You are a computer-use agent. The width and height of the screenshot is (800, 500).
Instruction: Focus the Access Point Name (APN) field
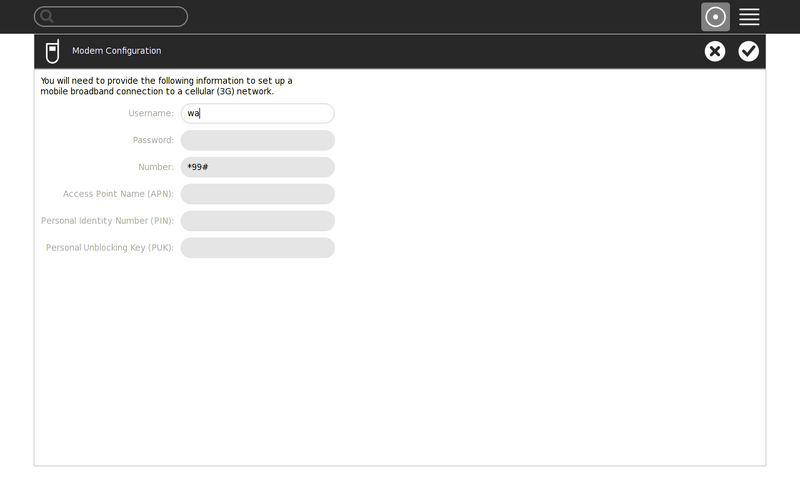click(257, 194)
